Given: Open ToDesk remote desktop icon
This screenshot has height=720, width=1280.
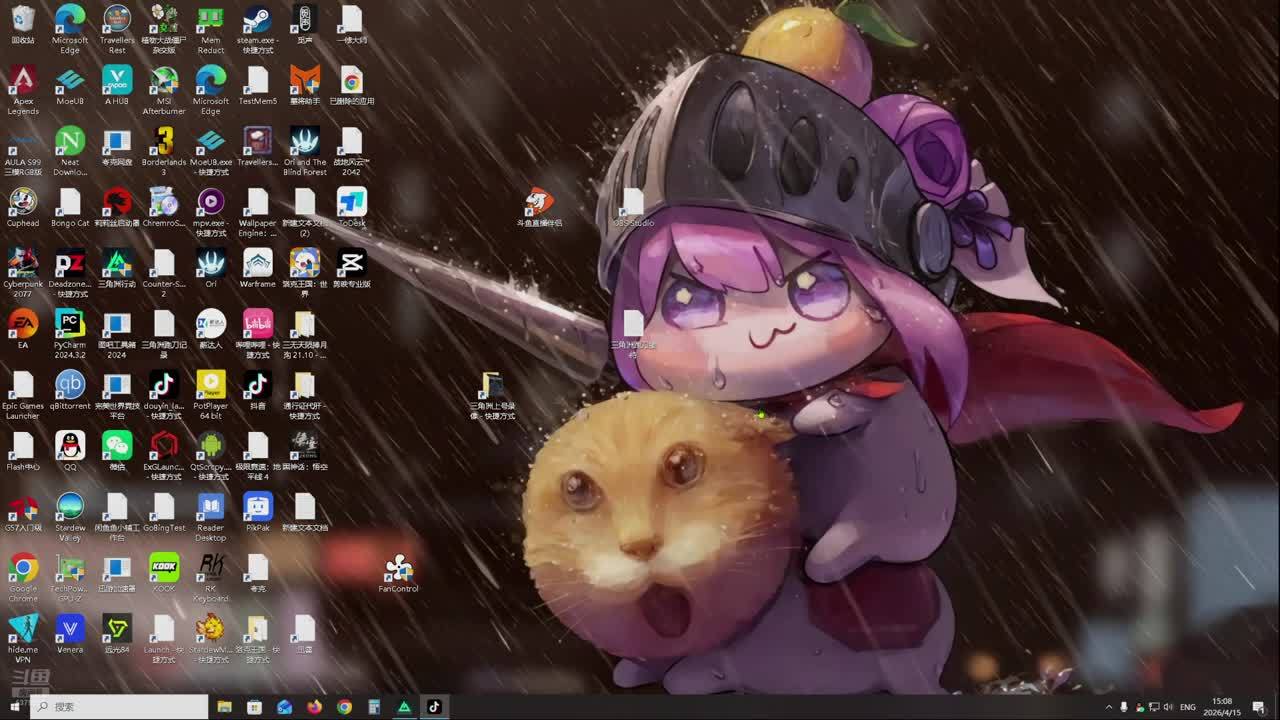Looking at the screenshot, I should (x=351, y=202).
